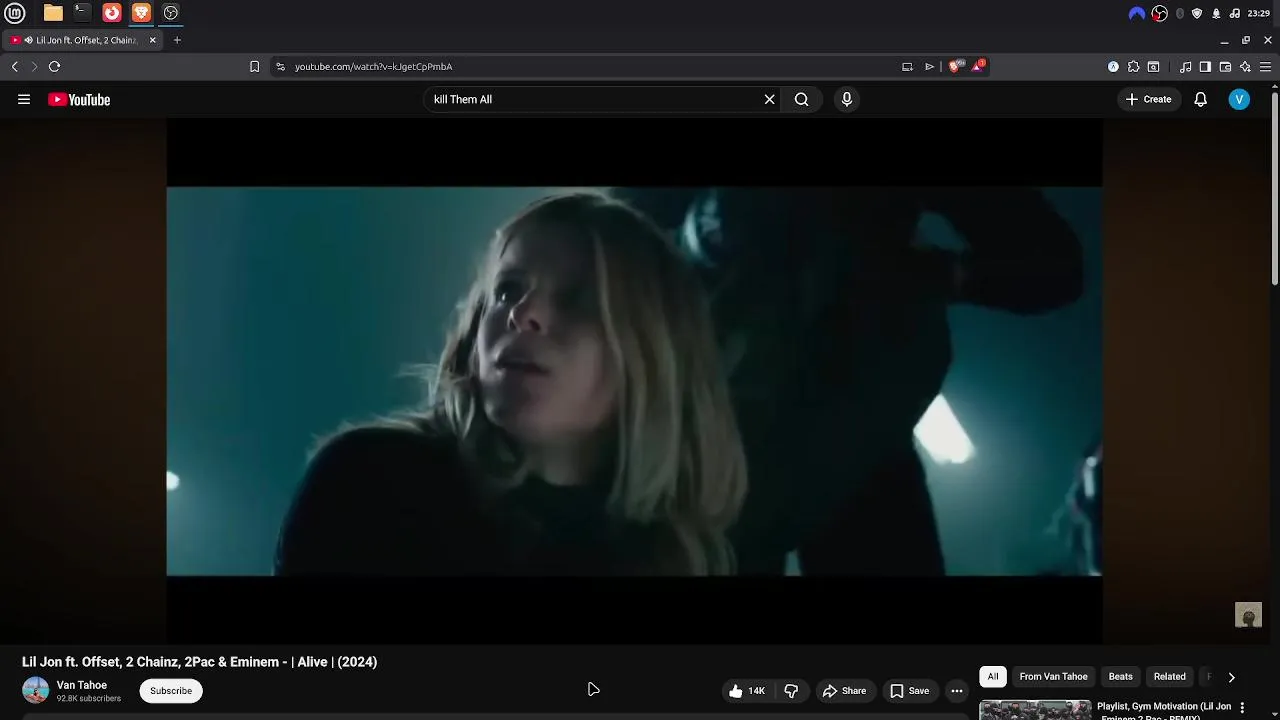Open the small floating thumbnail at right
The height and width of the screenshot is (720, 1280).
(1248, 615)
